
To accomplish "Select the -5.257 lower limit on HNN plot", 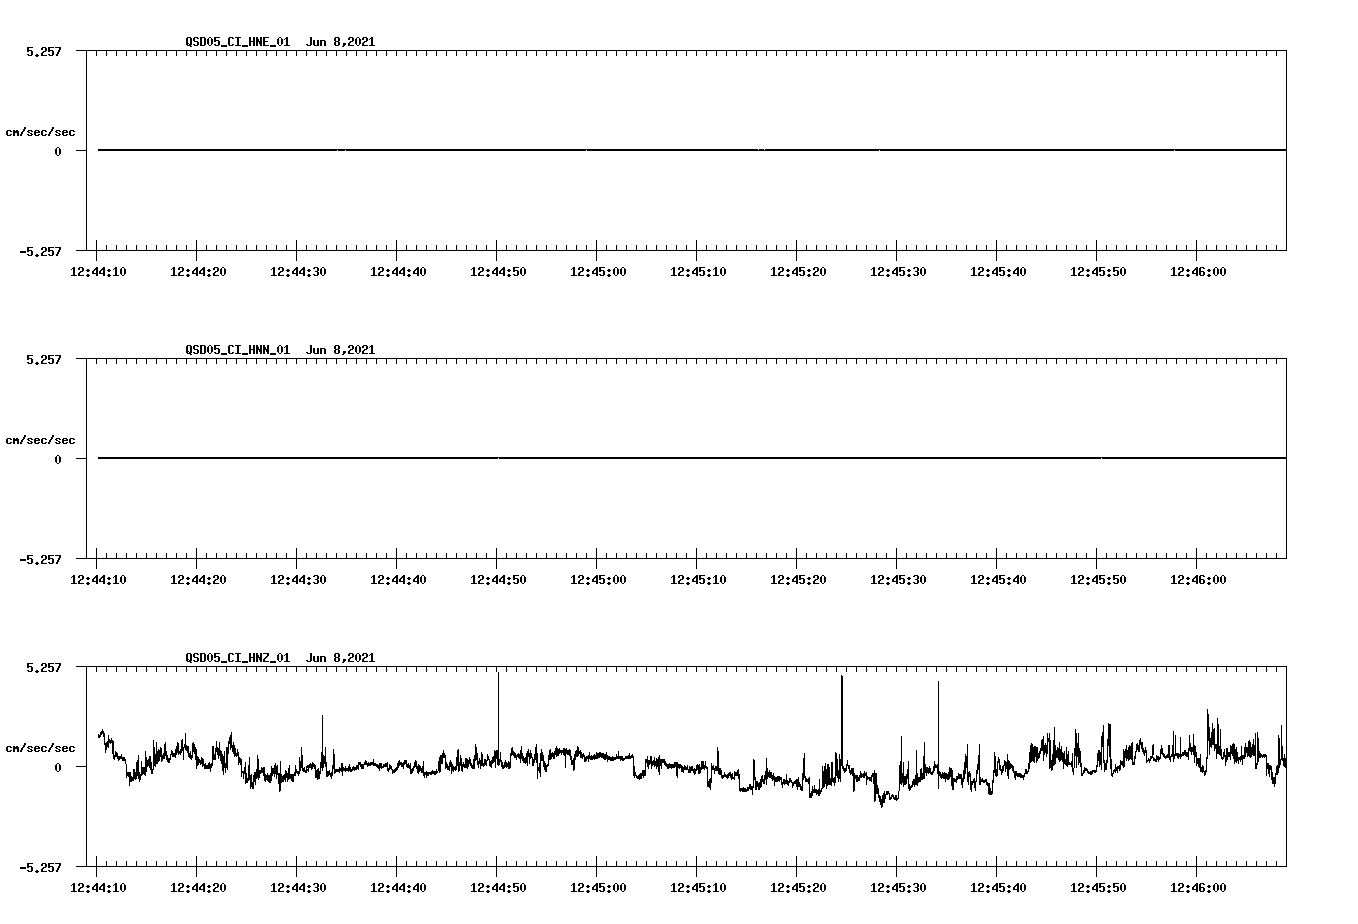I will pyautogui.click(x=40, y=559).
